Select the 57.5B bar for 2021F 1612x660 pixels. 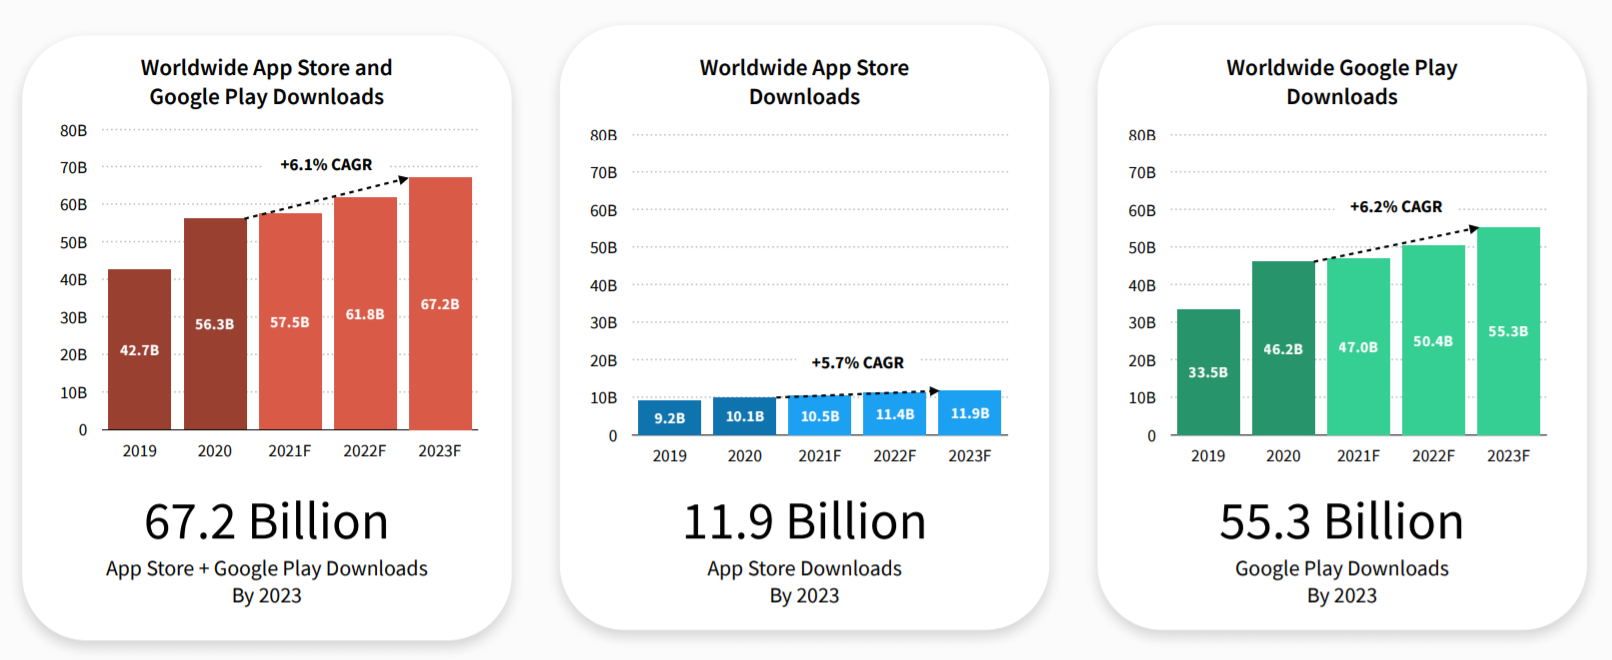(x=290, y=321)
